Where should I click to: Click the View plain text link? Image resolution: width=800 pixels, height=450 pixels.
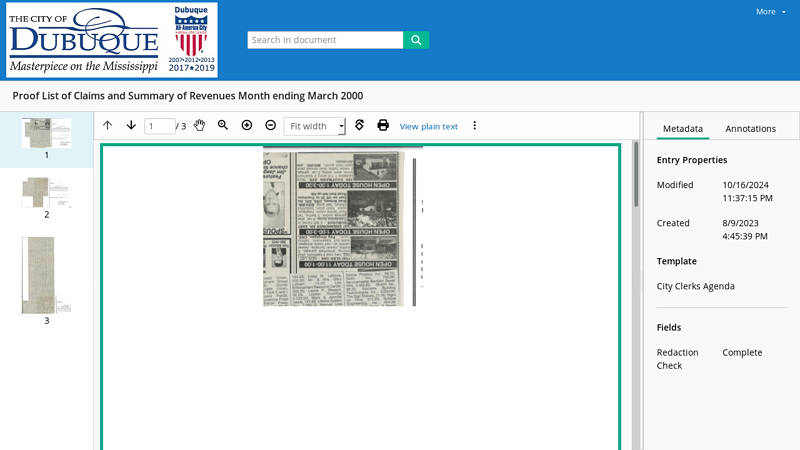[x=429, y=127]
